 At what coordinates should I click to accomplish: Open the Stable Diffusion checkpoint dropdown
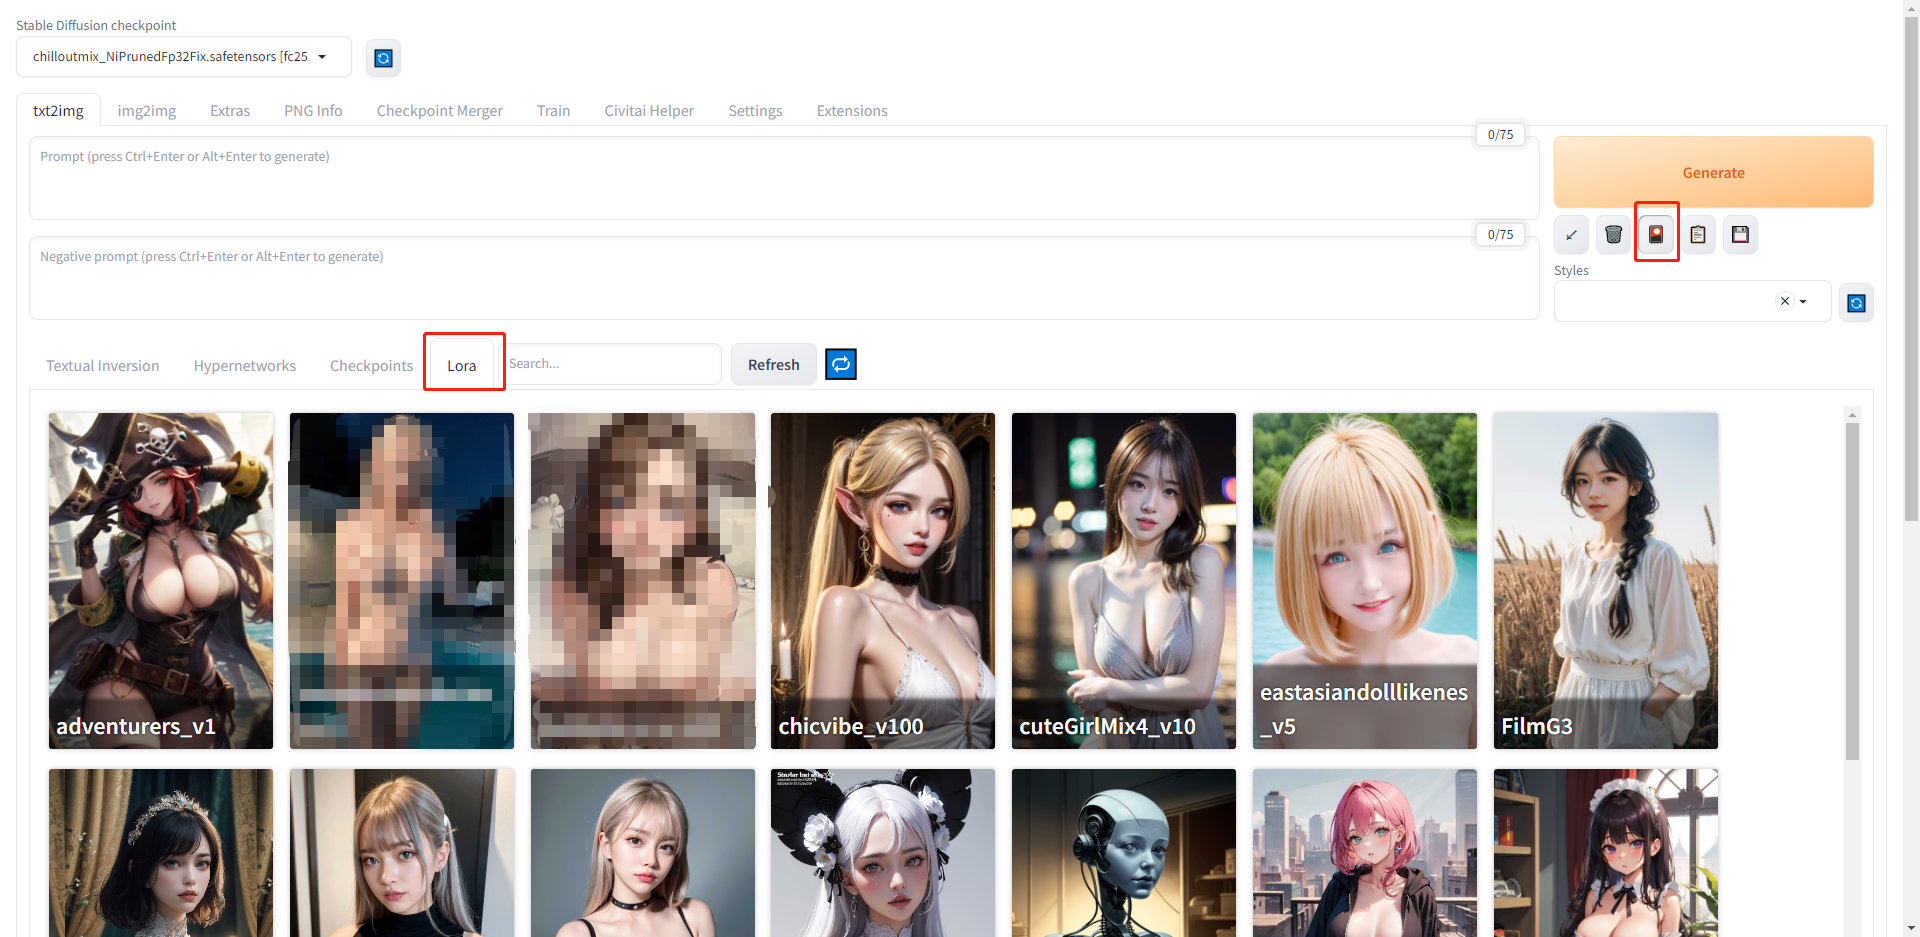click(183, 57)
